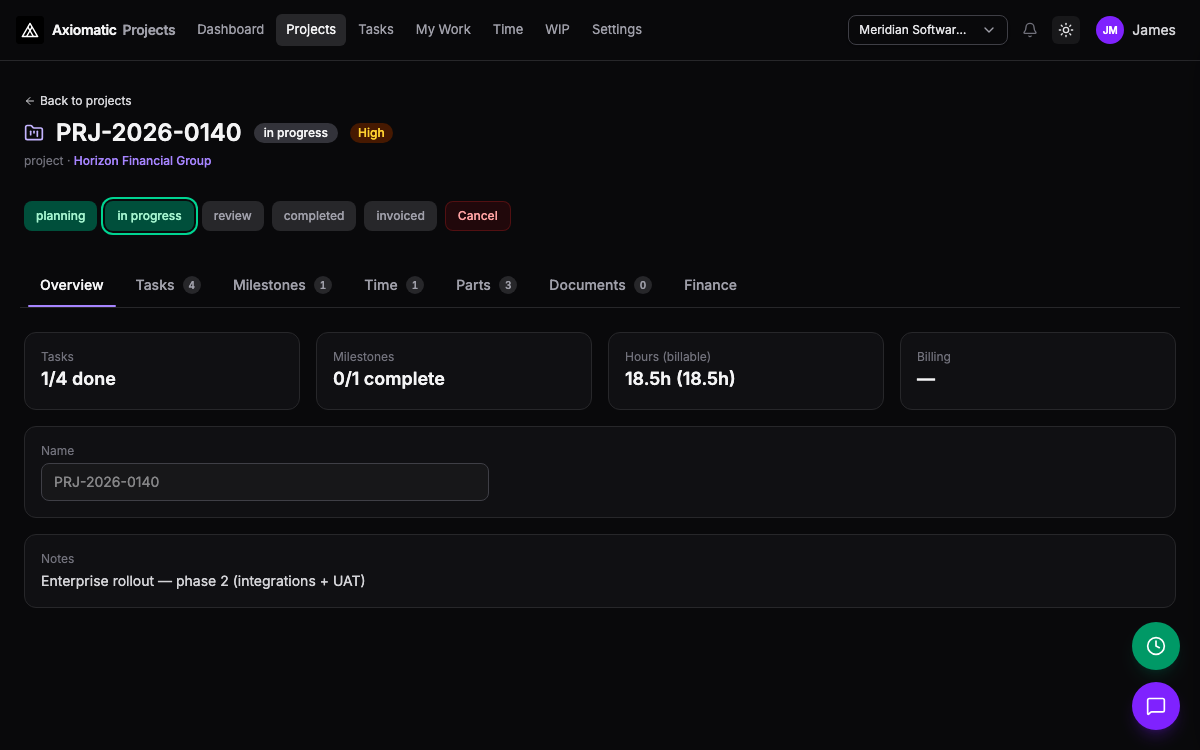Switch to the Parts tab
Viewport: 1200px width, 750px height.
click(486, 285)
